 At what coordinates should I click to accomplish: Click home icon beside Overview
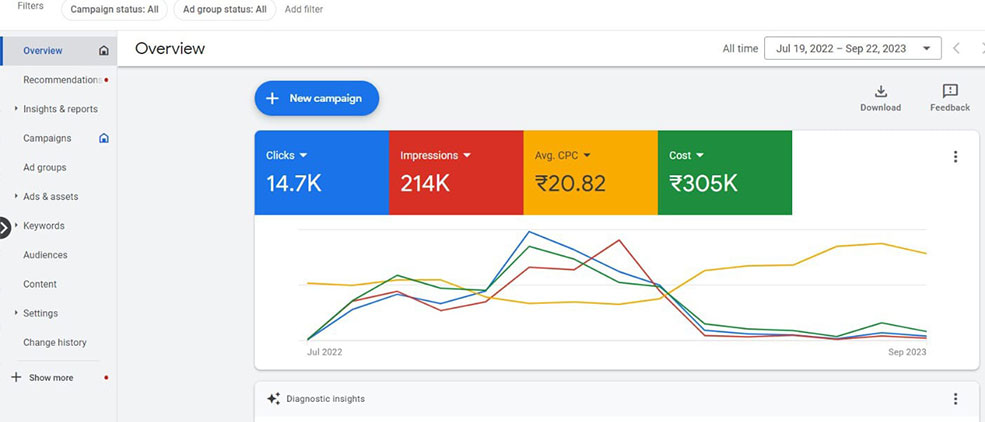104,51
